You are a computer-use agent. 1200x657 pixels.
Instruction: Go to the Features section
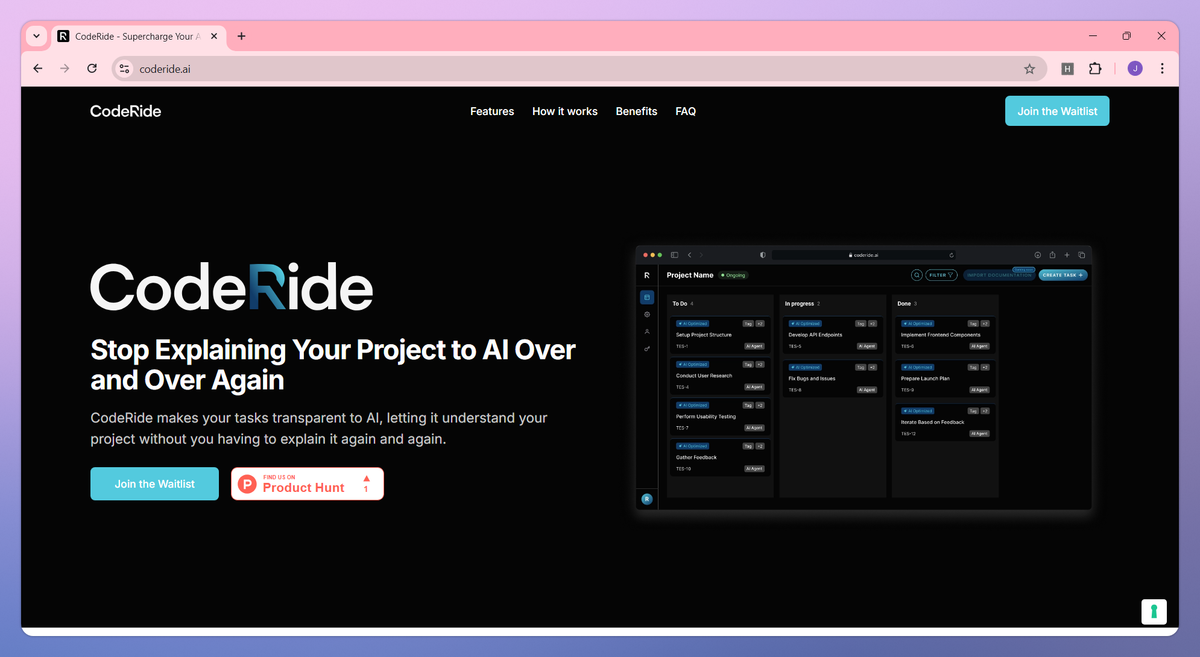tap(492, 111)
